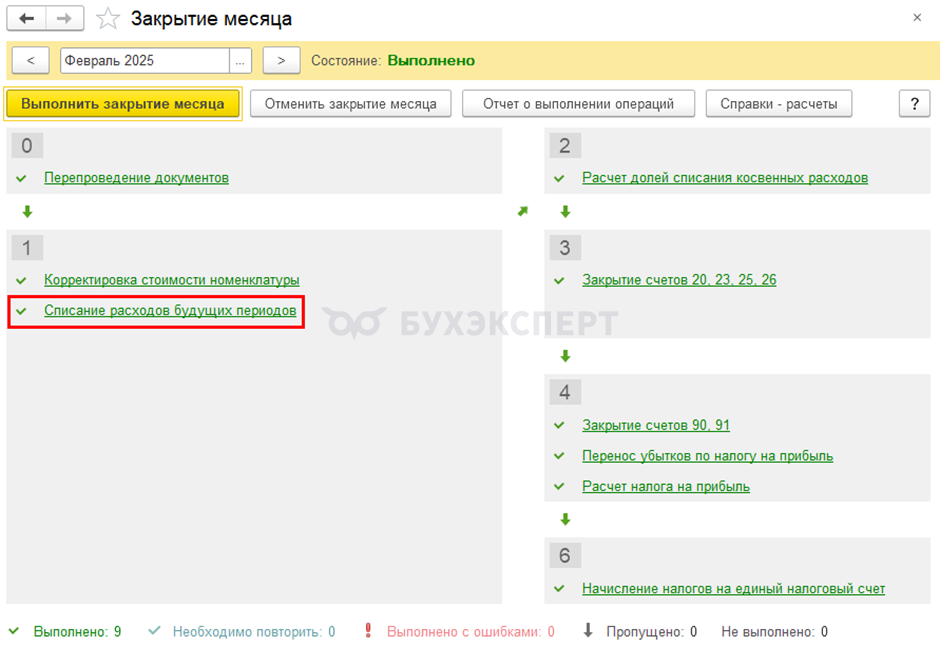
Task: Click checkmark next to Закрытие счетов 20, 23
Action: [559, 281]
